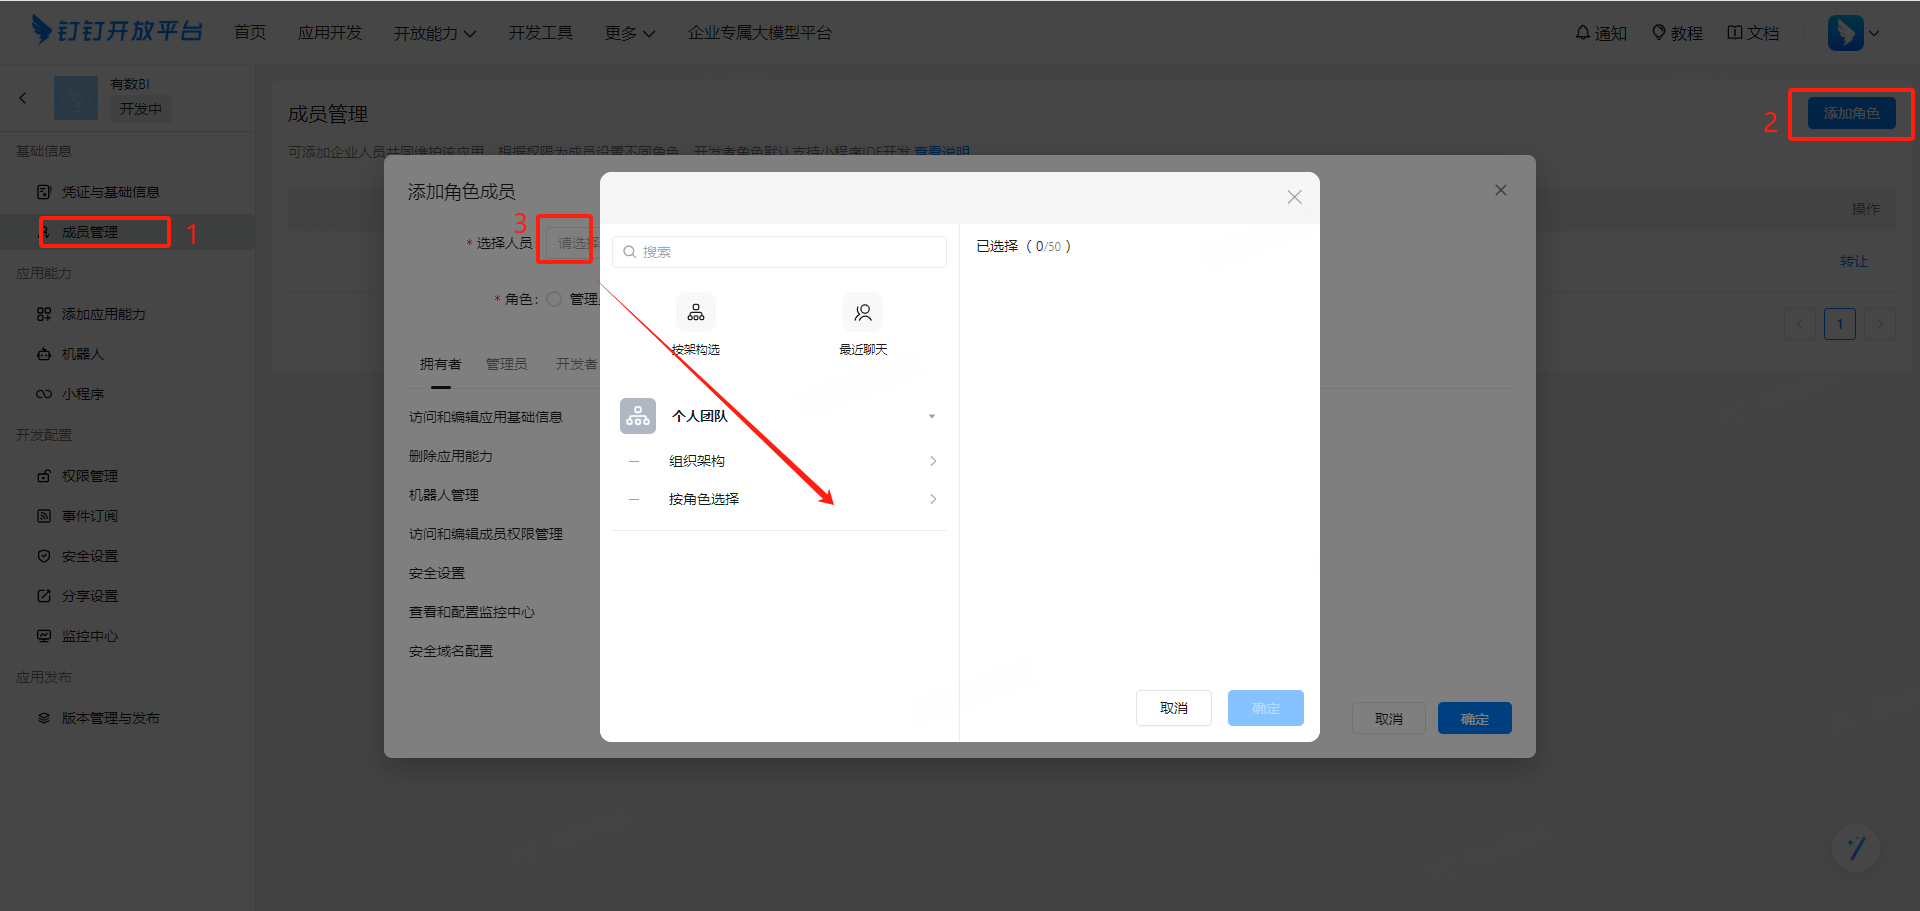Expand the 按角色选择 row
Image resolution: width=1920 pixels, height=911 pixels.
(932, 499)
